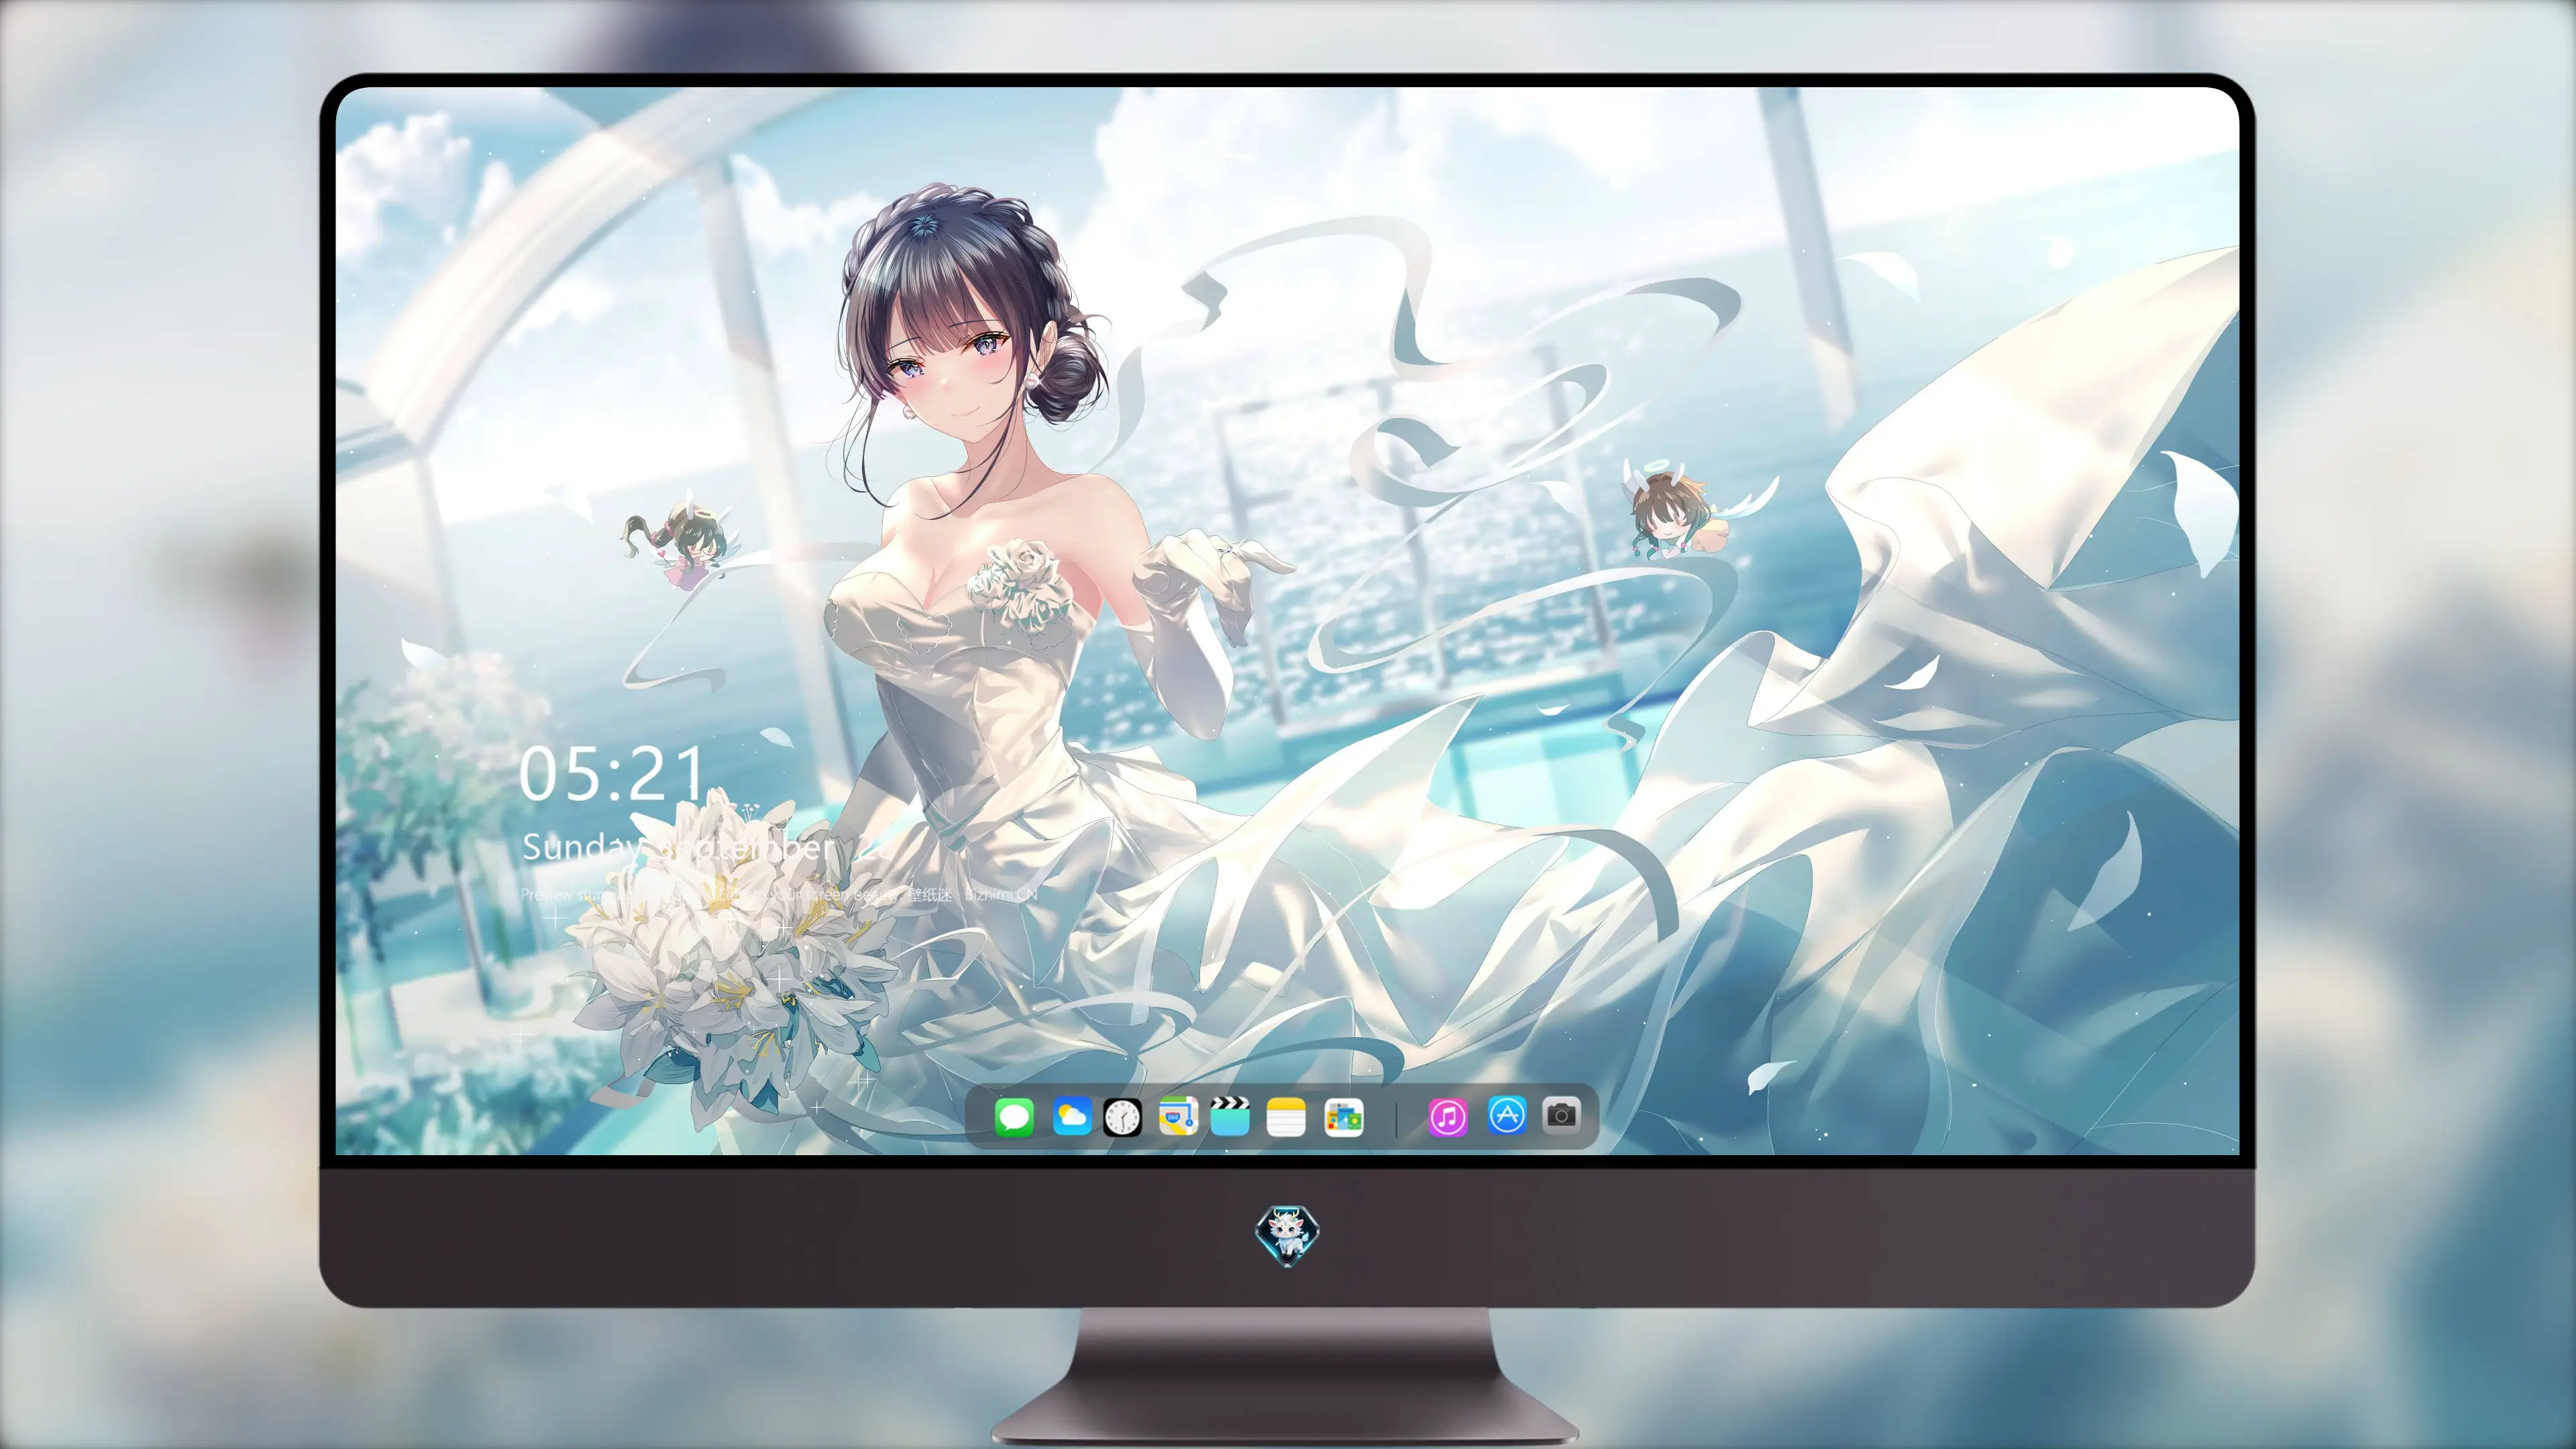Open the clapperboard Videos app in dock
This screenshot has height=1449, width=2576.
coord(1230,1117)
